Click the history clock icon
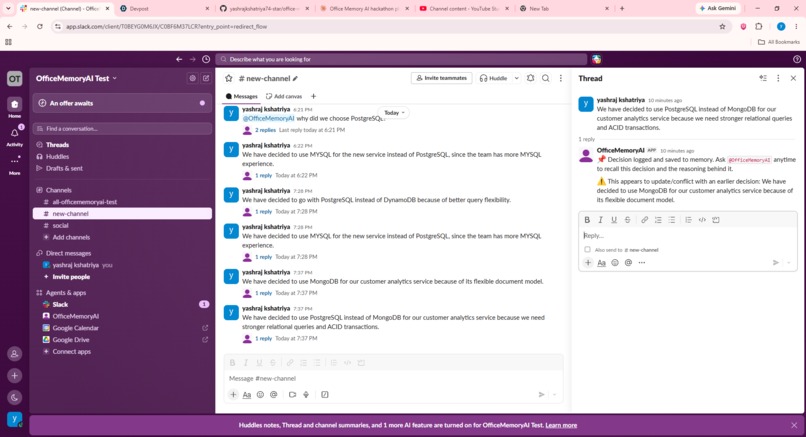Screen dimensions: 806x437 206,59
